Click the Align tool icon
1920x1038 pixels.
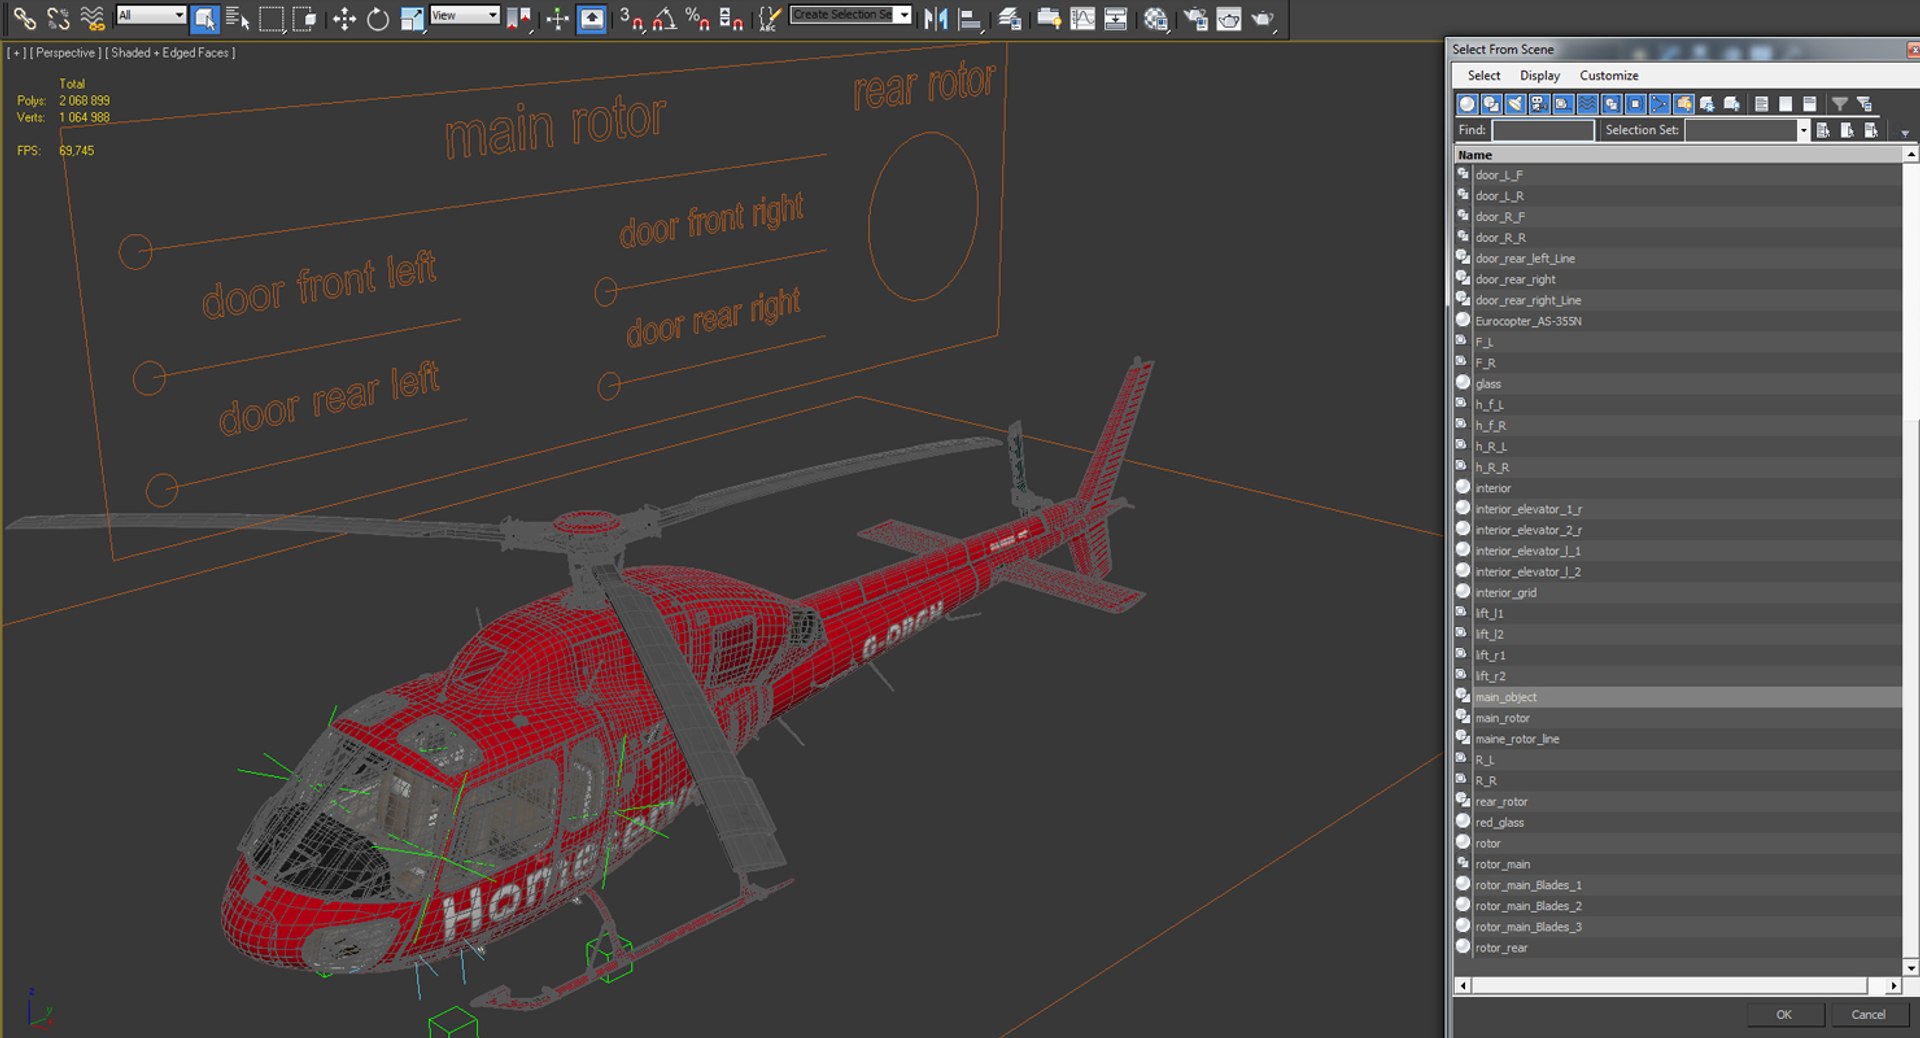click(970, 18)
